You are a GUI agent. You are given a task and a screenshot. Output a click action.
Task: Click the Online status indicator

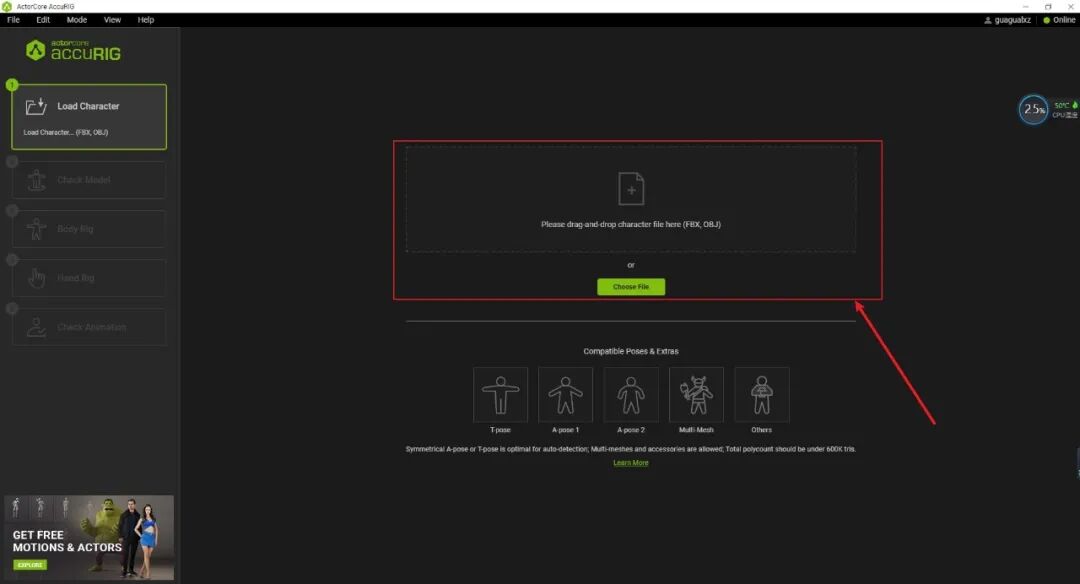pyautogui.click(x=1059, y=20)
